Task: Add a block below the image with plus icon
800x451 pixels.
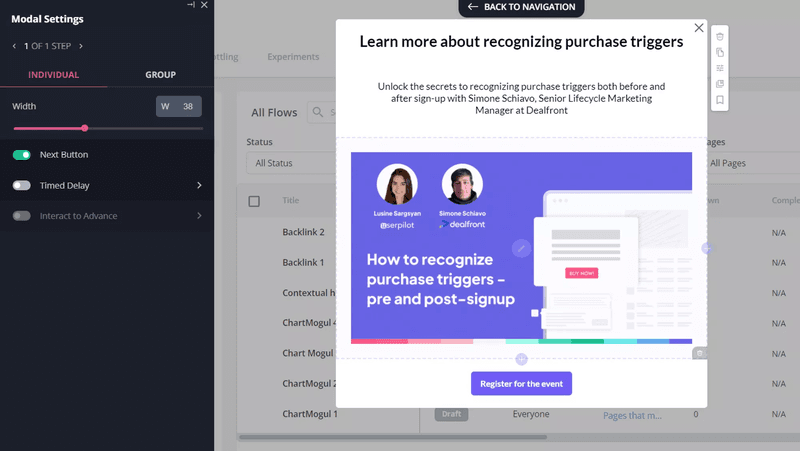Action: [x=521, y=359]
